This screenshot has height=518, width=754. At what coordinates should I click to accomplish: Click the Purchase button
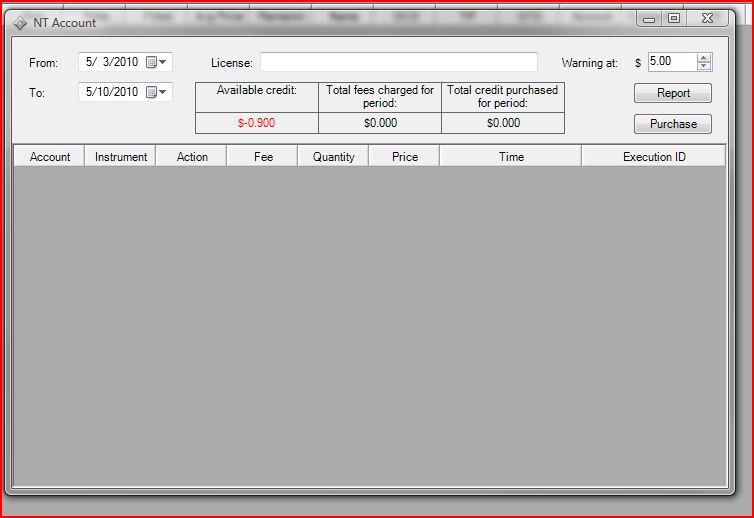(673, 124)
